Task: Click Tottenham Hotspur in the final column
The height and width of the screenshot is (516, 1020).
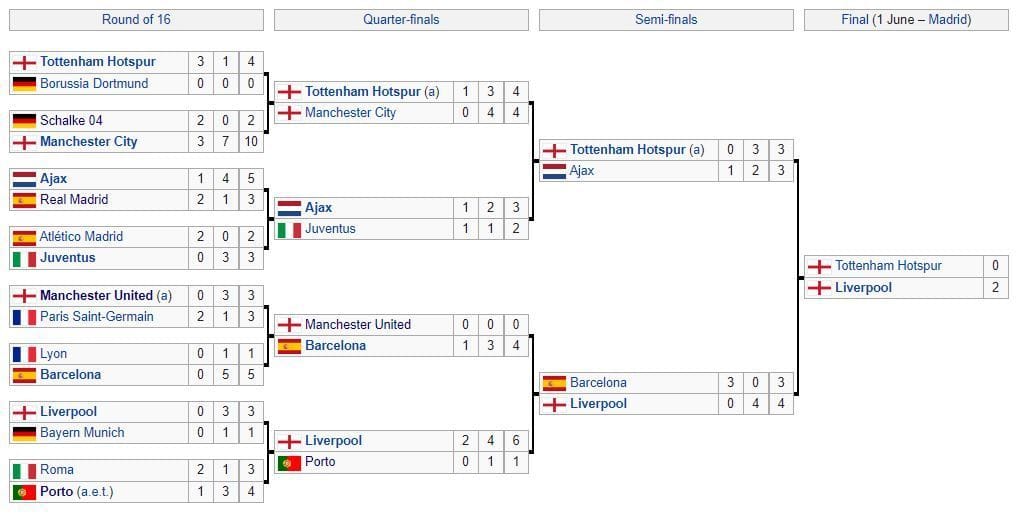Action: click(x=888, y=266)
